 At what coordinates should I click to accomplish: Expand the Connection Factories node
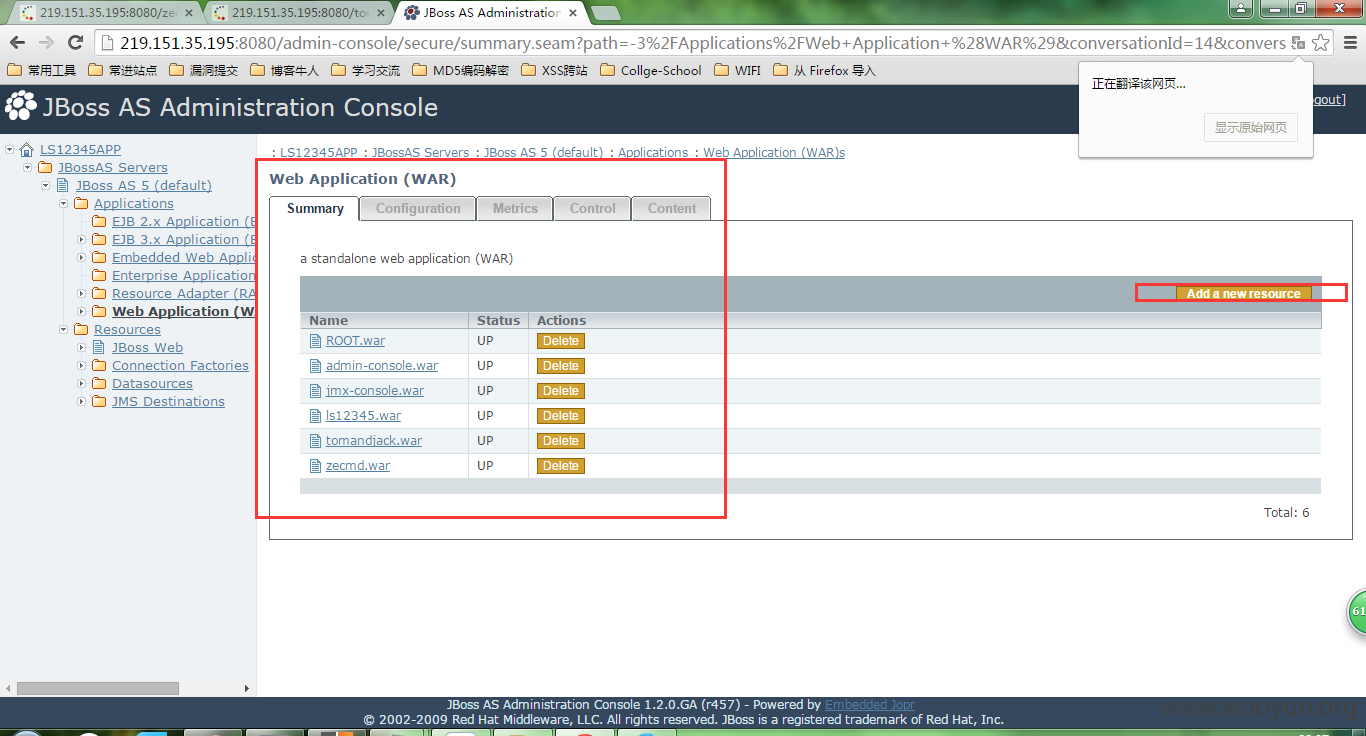pos(82,366)
